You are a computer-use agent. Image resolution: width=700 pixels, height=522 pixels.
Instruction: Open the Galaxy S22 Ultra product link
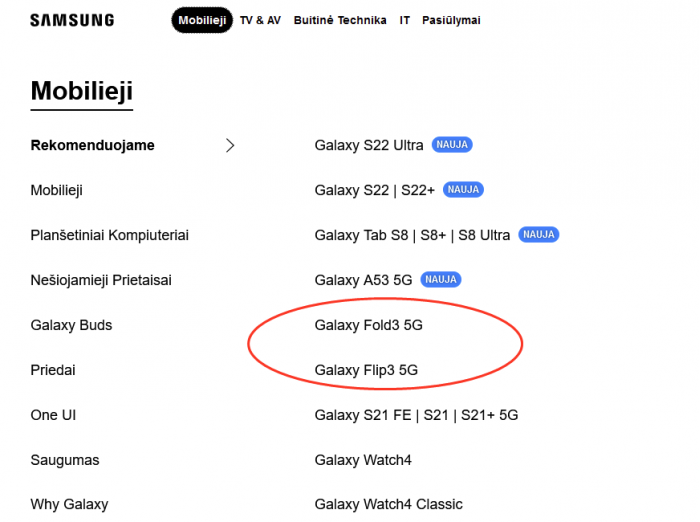tap(369, 145)
